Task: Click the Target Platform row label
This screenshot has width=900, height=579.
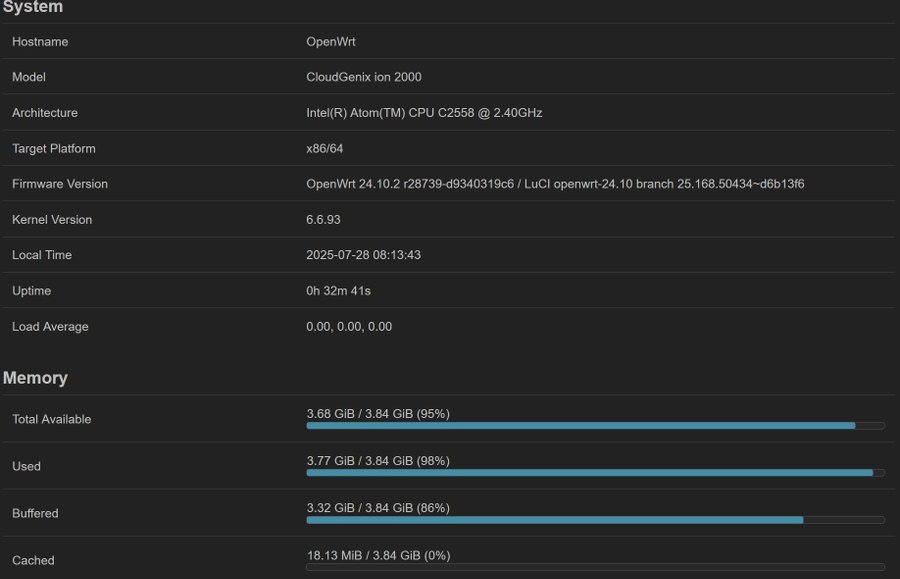Action: (x=54, y=149)
